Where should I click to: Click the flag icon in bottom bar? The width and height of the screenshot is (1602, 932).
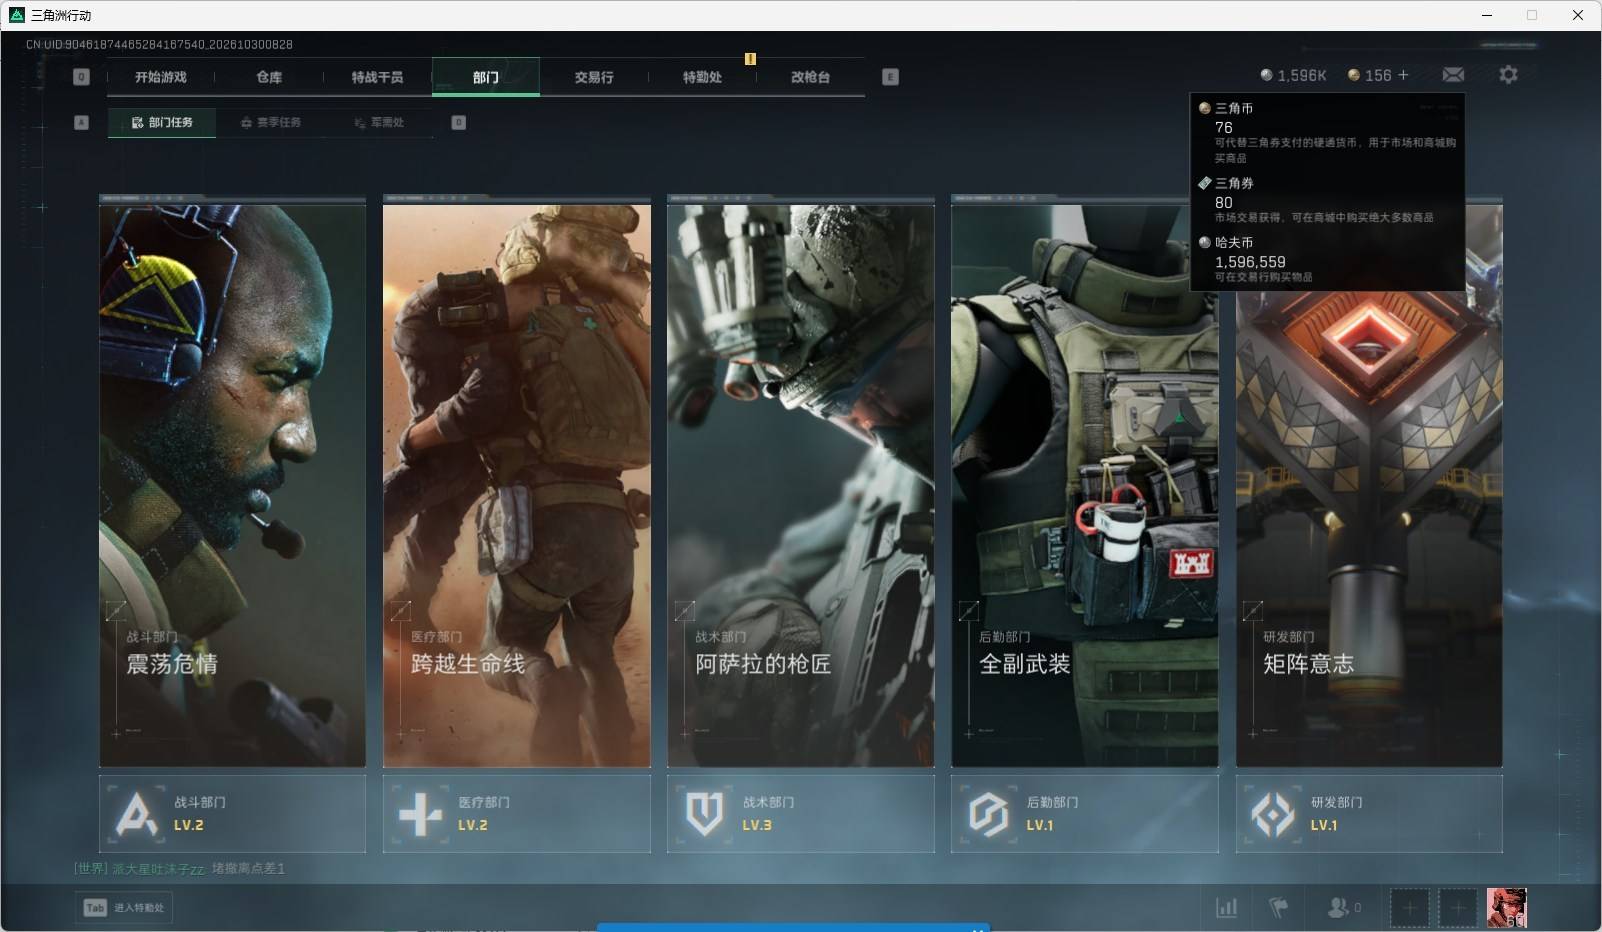1278,907
